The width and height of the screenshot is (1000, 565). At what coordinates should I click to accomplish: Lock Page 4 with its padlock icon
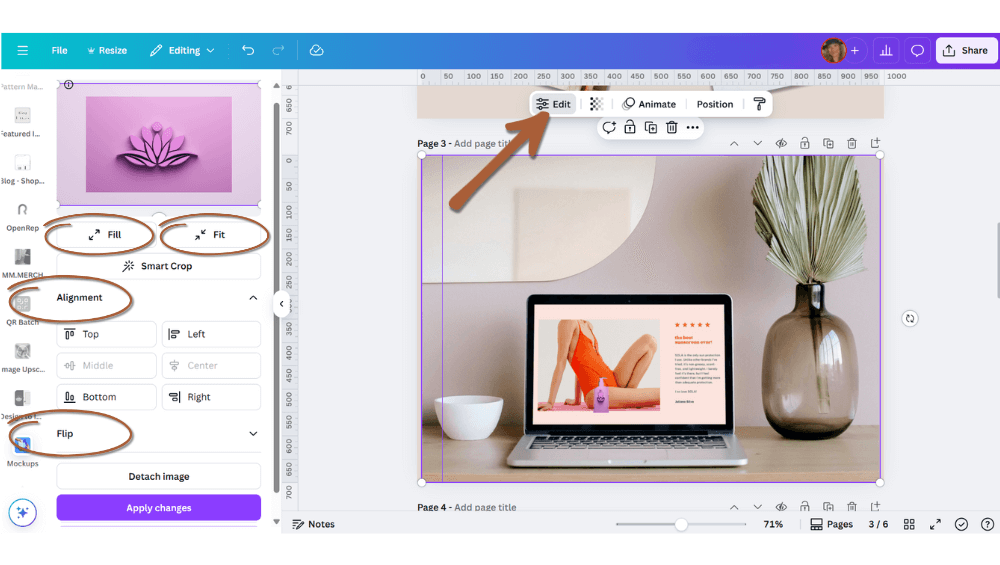pos(805,507)
